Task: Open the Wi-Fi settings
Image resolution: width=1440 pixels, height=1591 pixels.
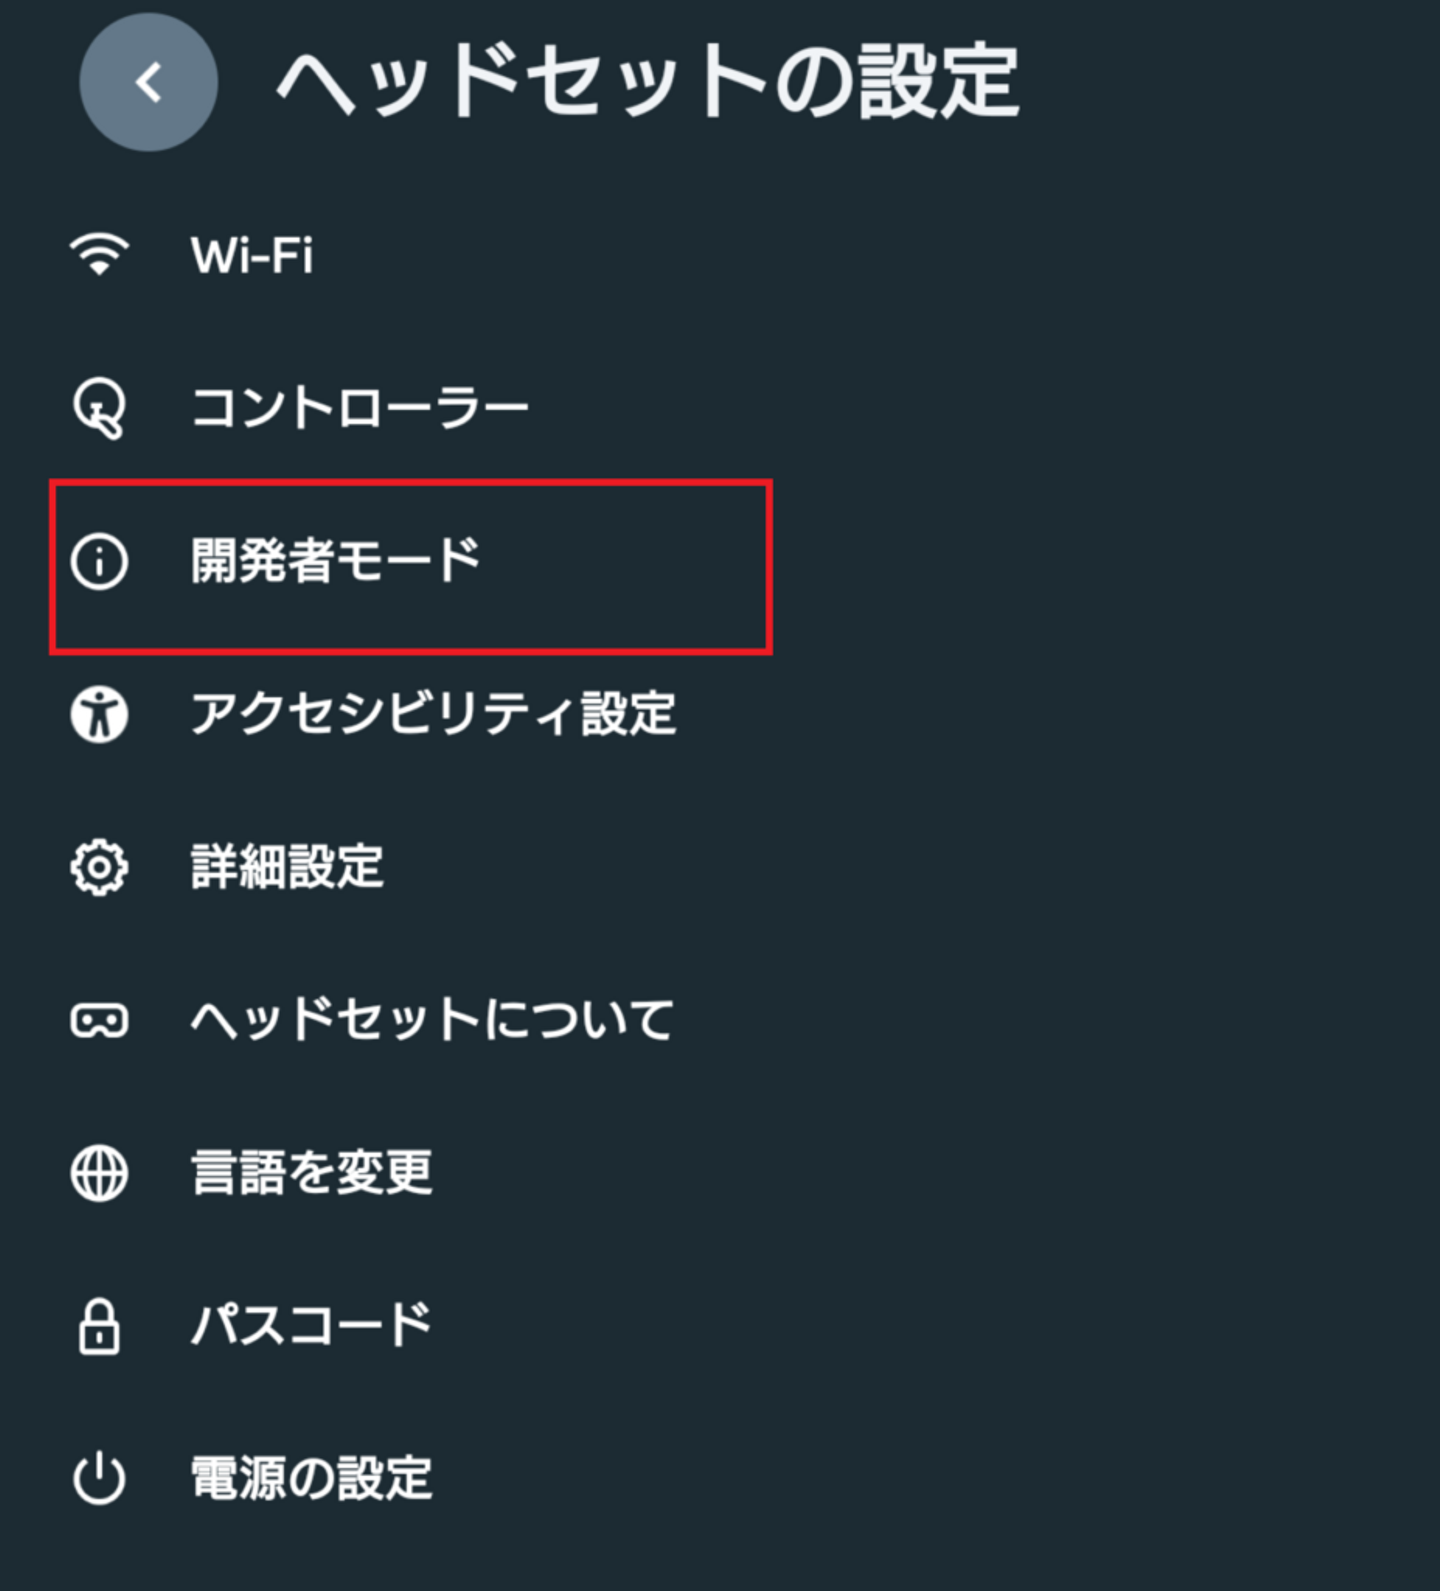Action: pos(252,255)
